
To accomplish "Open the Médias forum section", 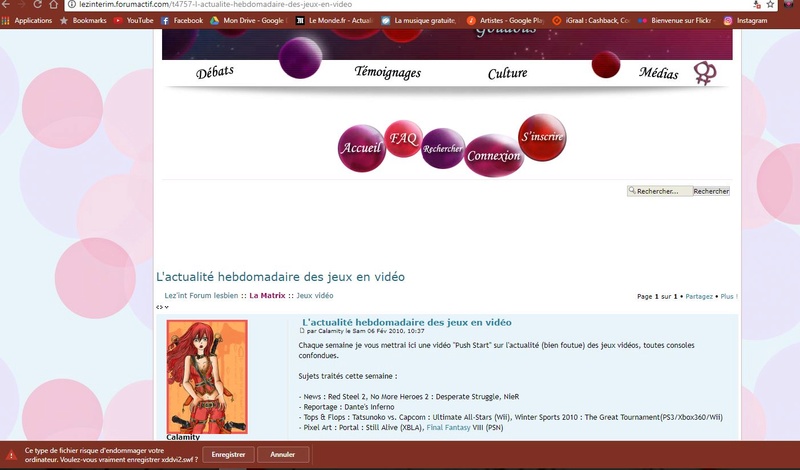I will pyautogui.click(x=659, y=73).
